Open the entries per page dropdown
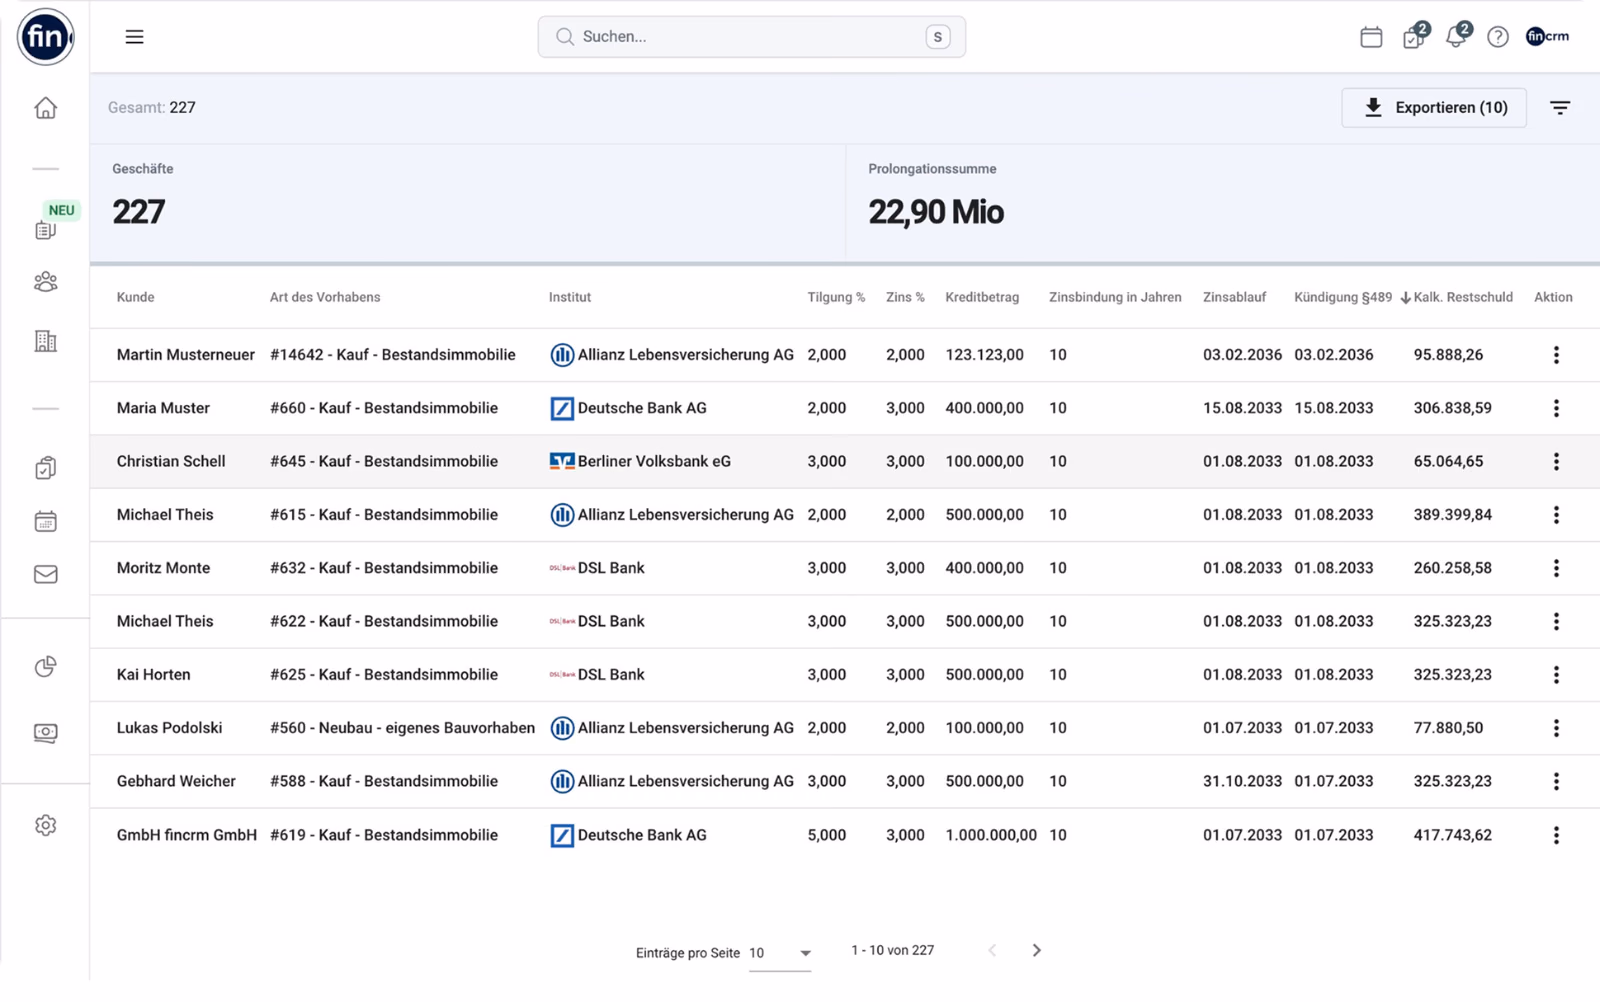The width and height of the screenshot is (1600, 1002). click(x=780, y=953)
